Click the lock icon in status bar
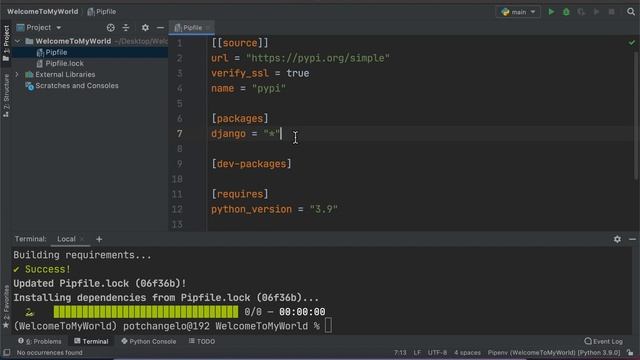 pos(630,352)
